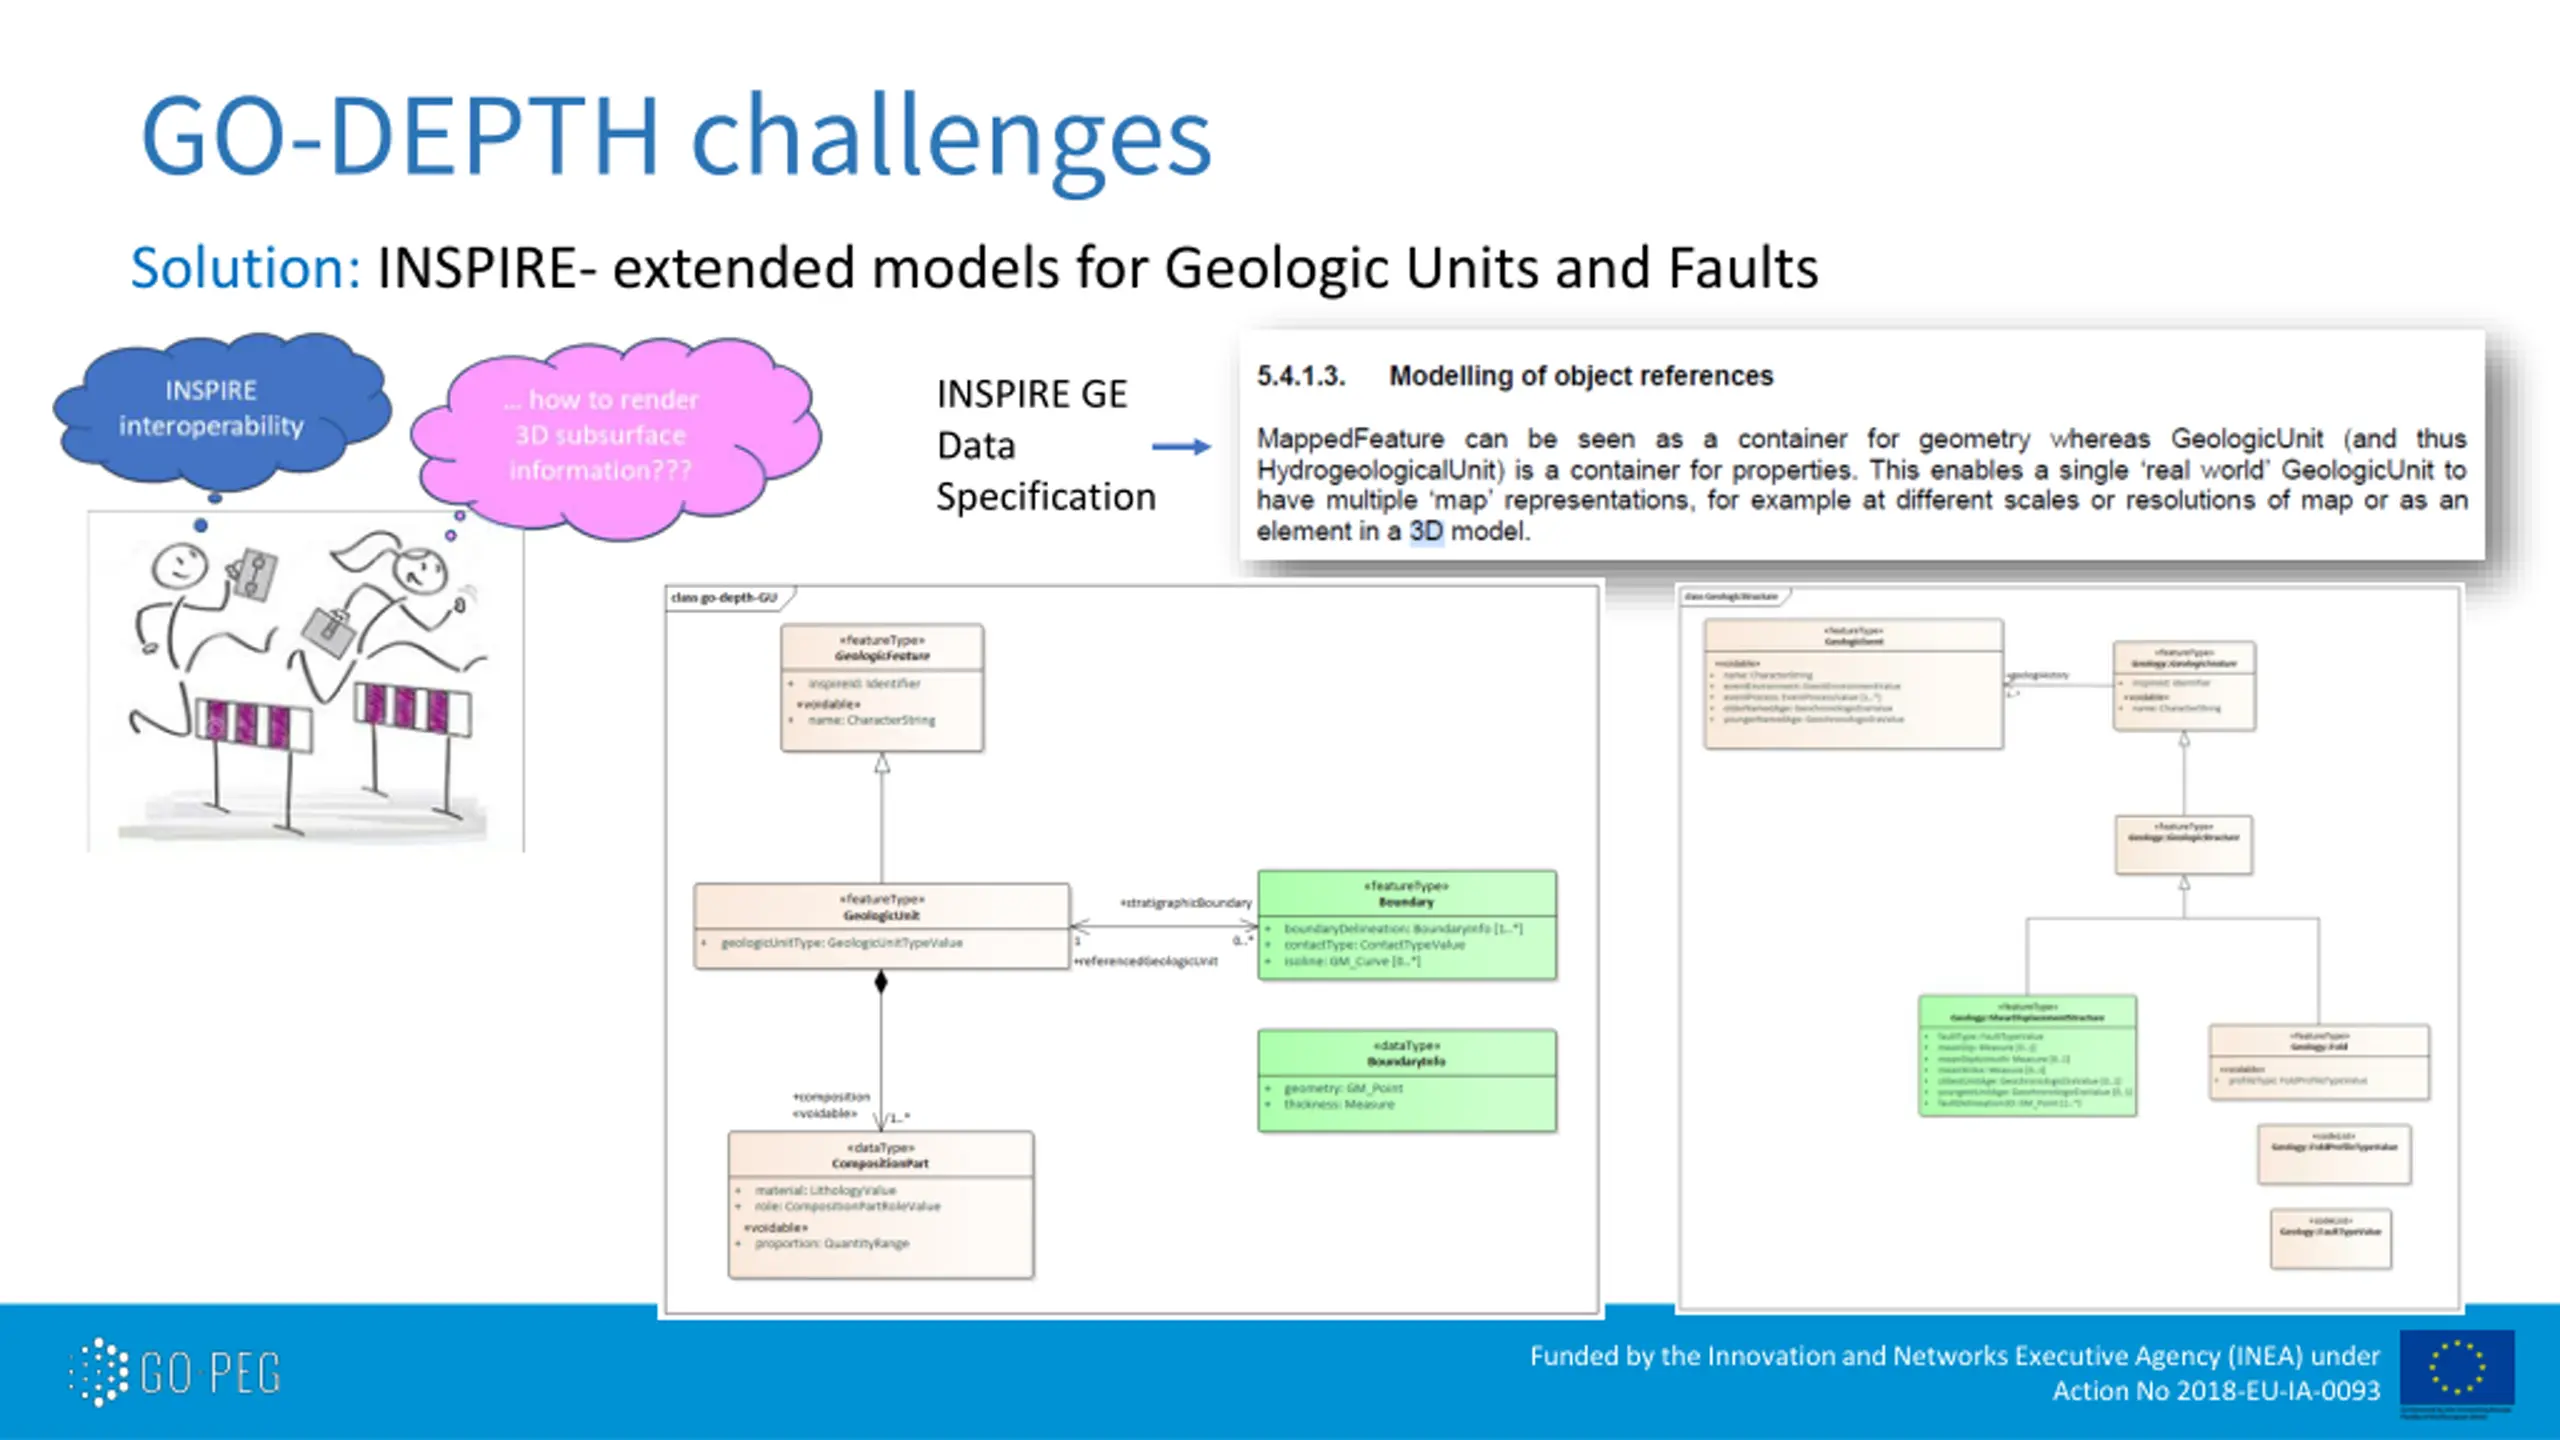Screen dimensions: 2560x1440
Task: Click the "+composition" role label
Action: [832, 1097]
